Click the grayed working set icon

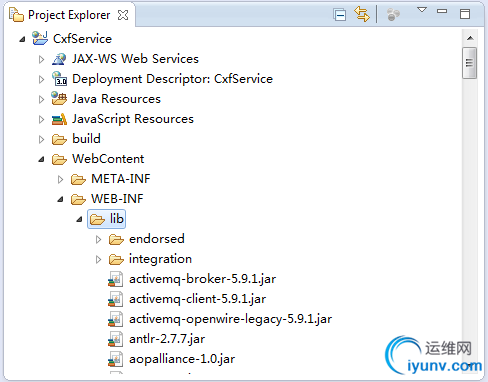click(x=393, y=15)
